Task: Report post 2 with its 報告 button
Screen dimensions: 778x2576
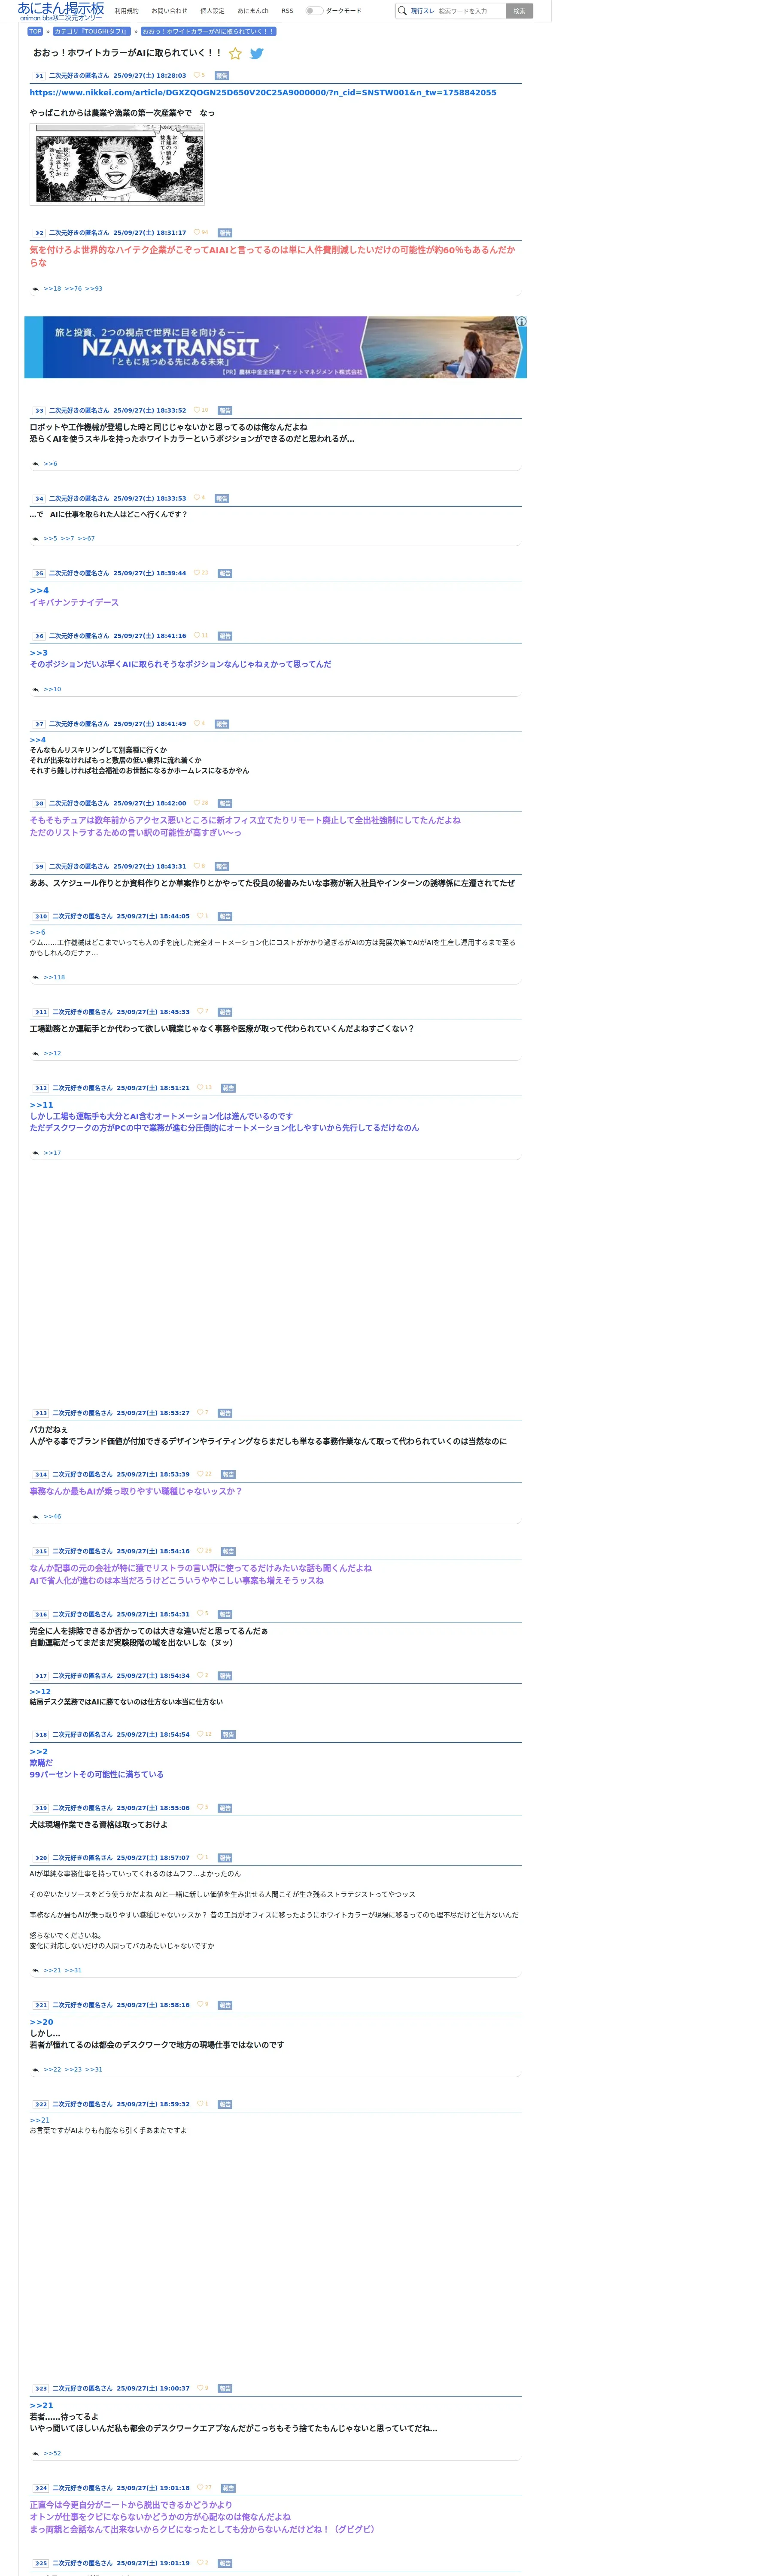Action: pos(225,233)
